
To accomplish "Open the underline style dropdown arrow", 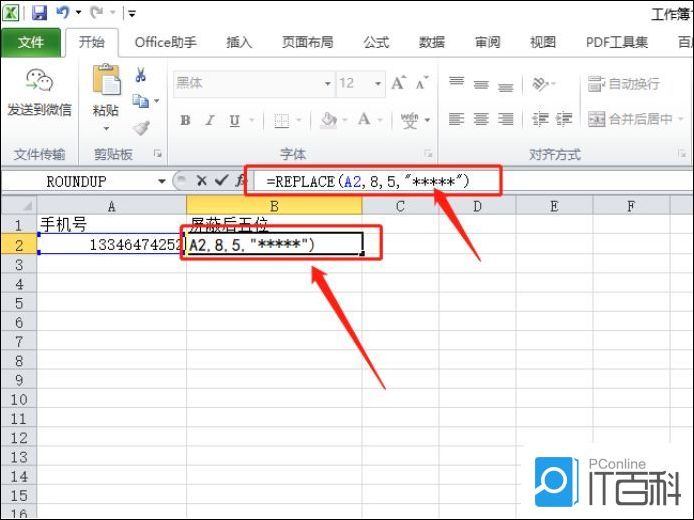I will (x=252, y=120).
